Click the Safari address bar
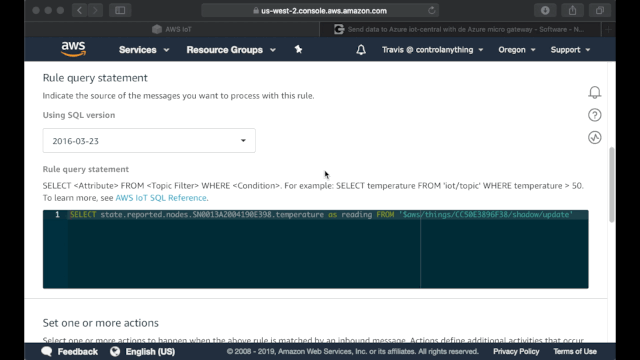The image size is (640, 360). pos(320,11)
